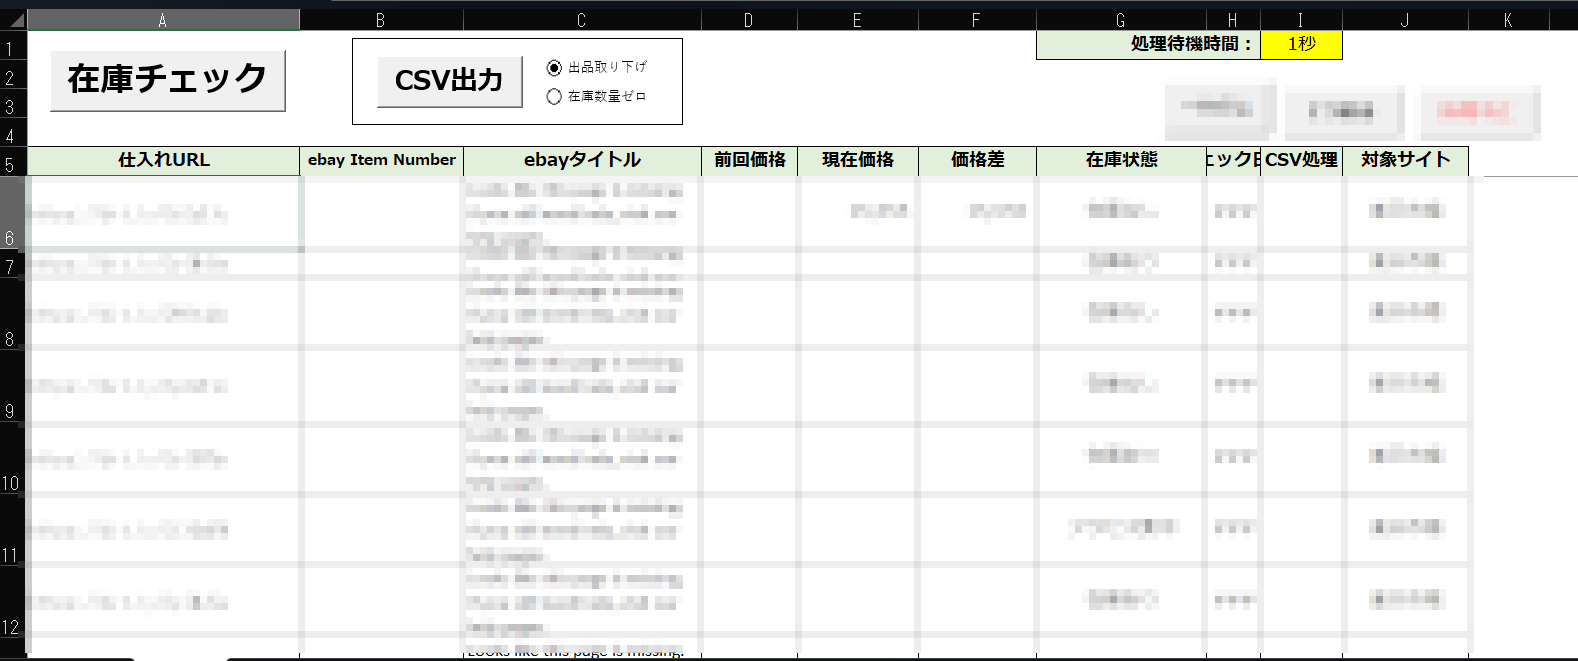Click the yellow 1秒 wait-time cell
1578x661 pixels.
point(1301,45)
